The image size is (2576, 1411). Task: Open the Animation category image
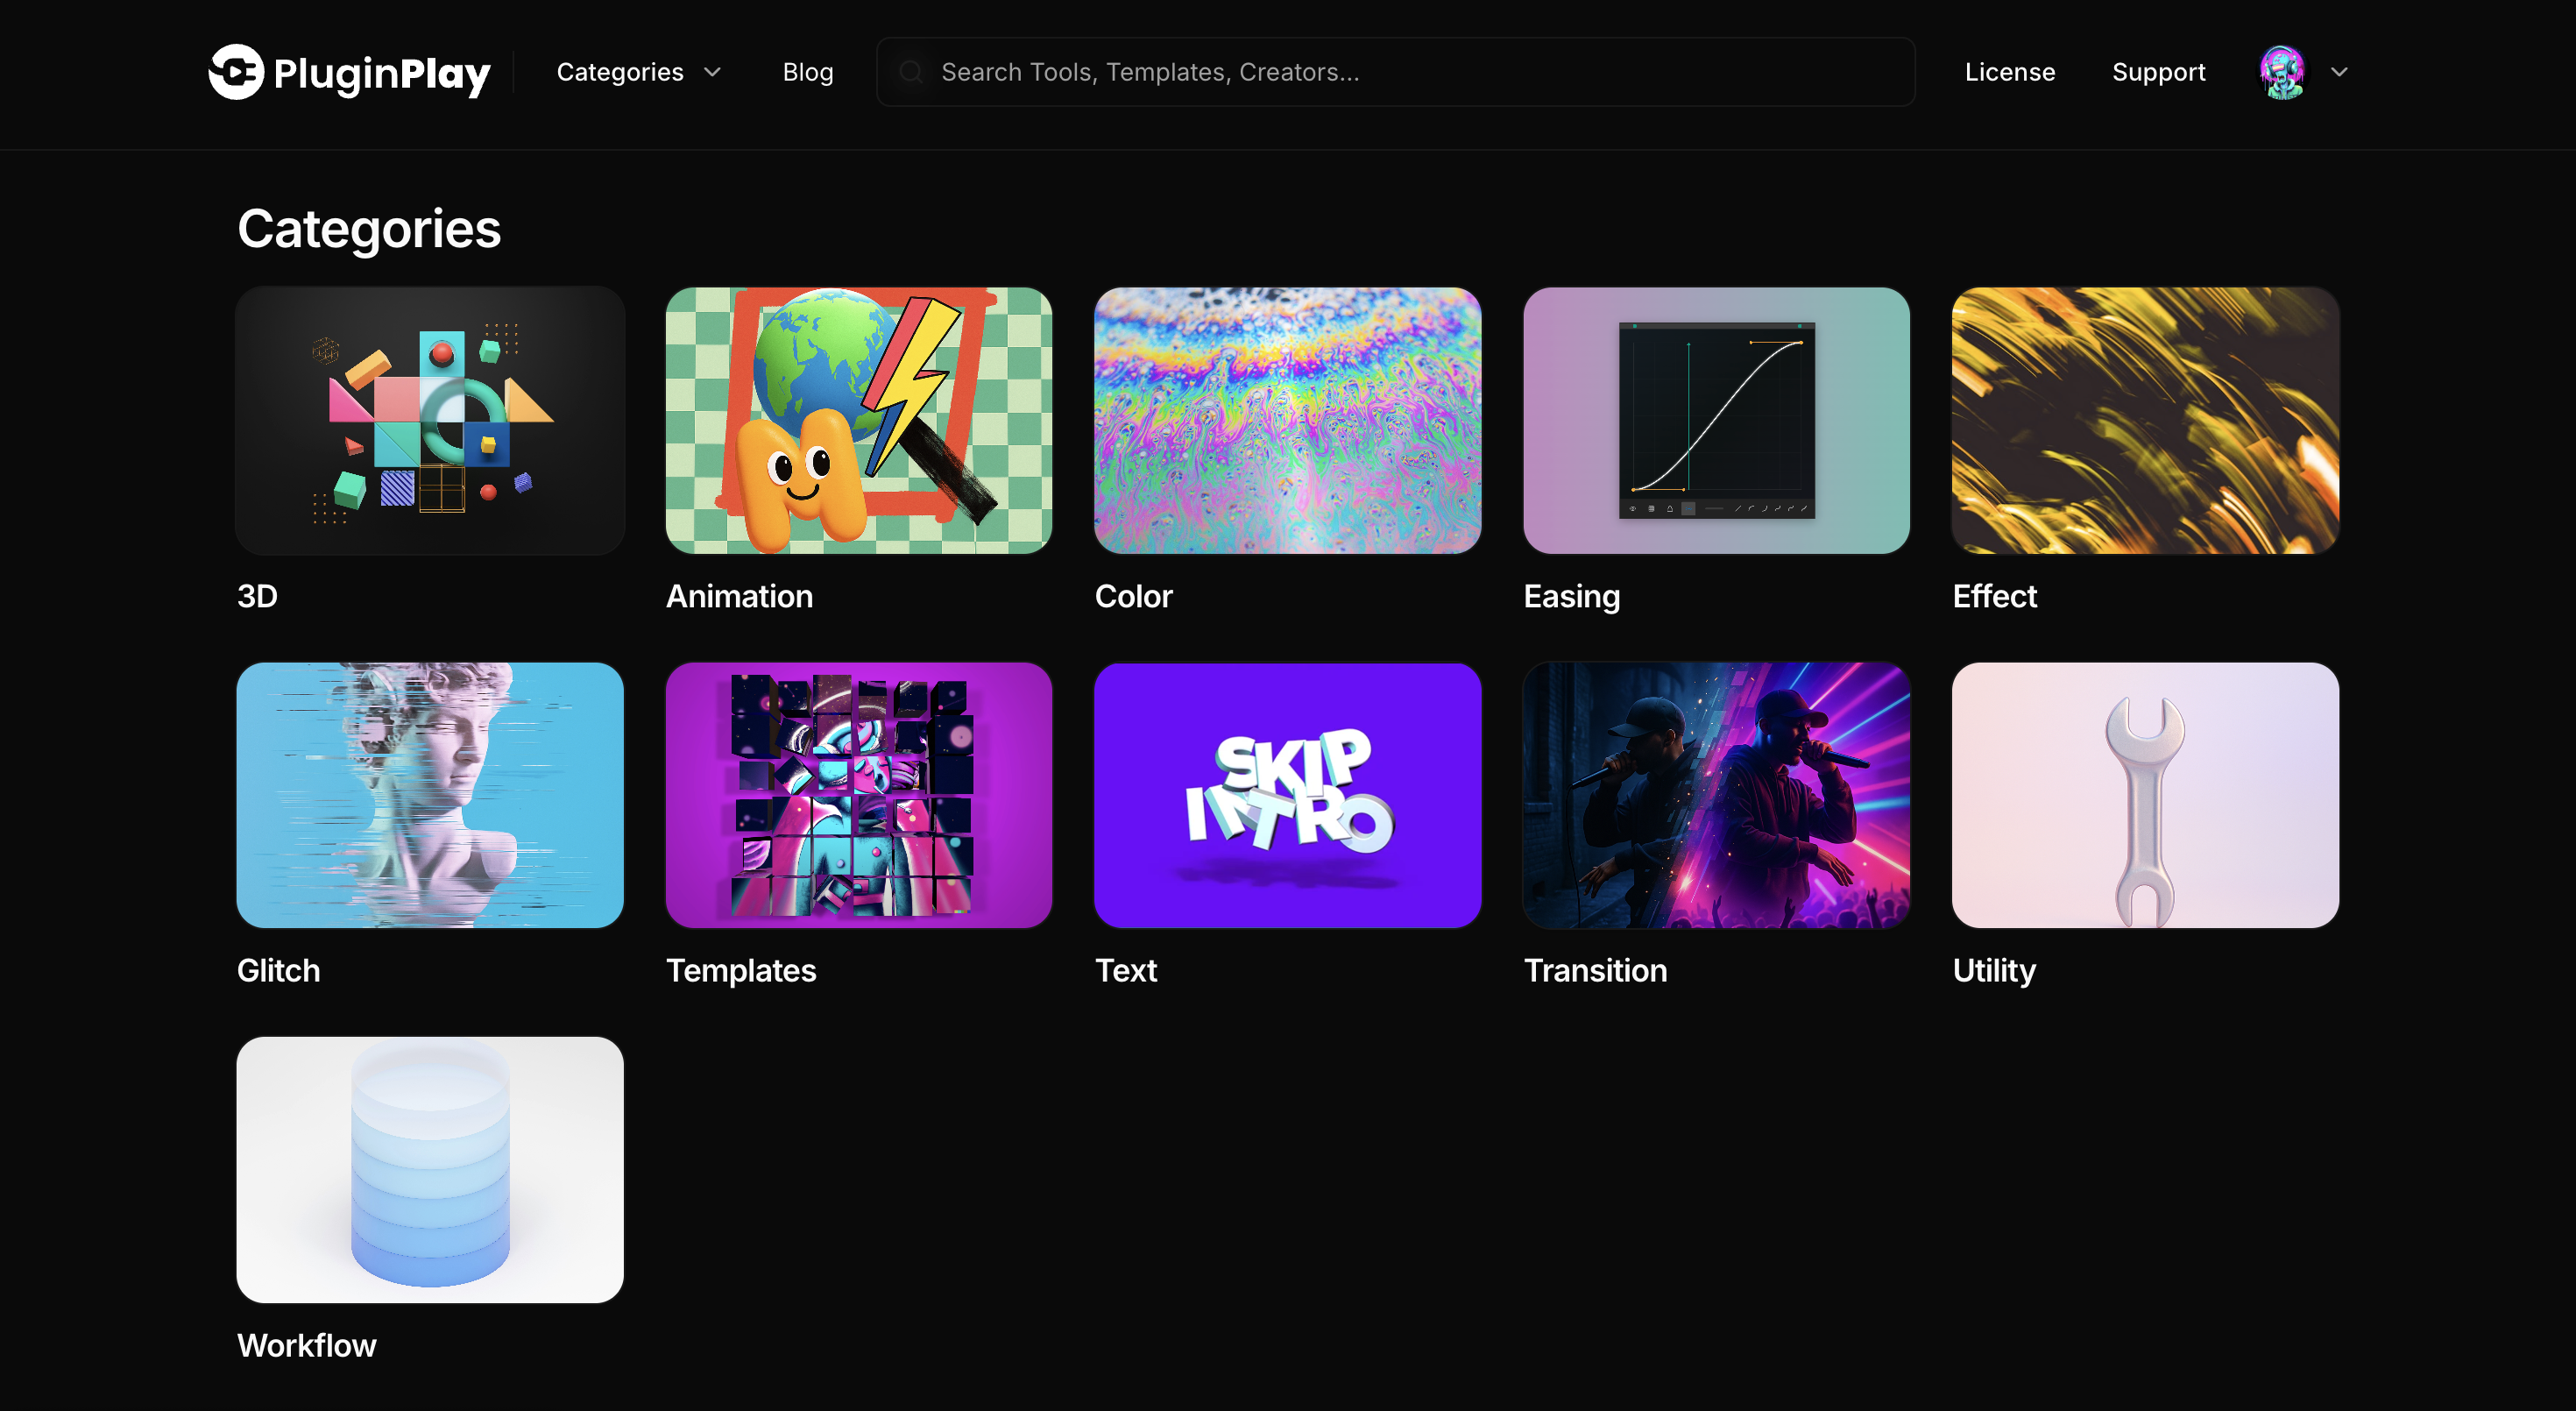[x=858, y=420]
